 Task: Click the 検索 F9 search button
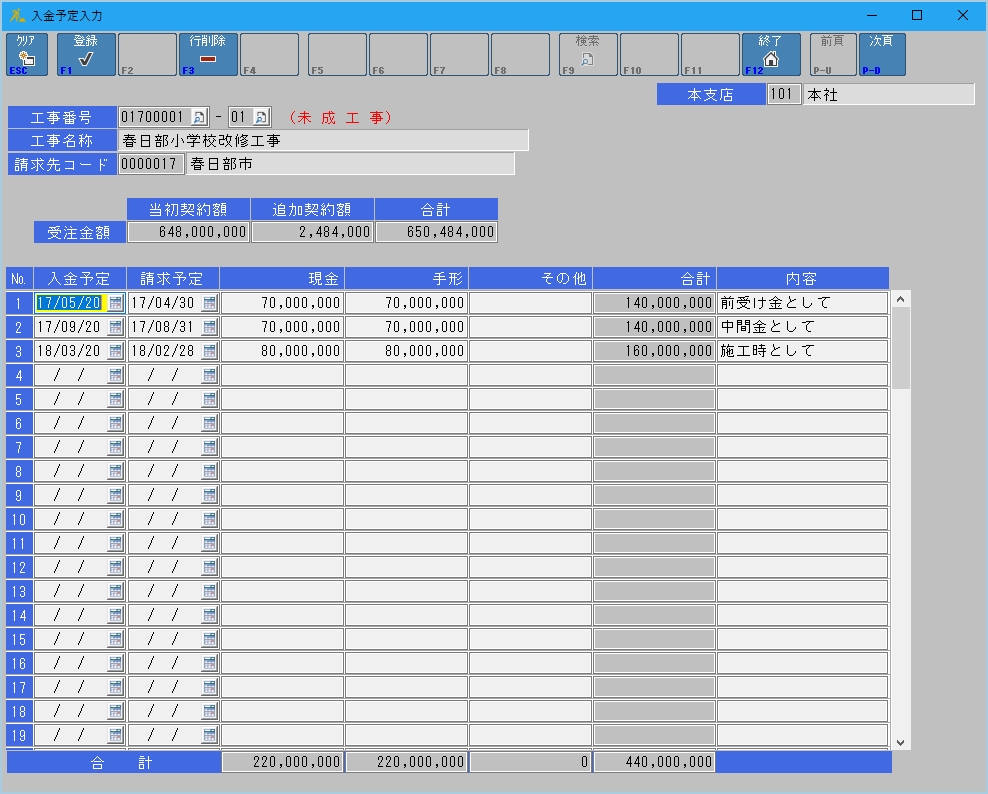pyautogui.click(x=587, y=55)
